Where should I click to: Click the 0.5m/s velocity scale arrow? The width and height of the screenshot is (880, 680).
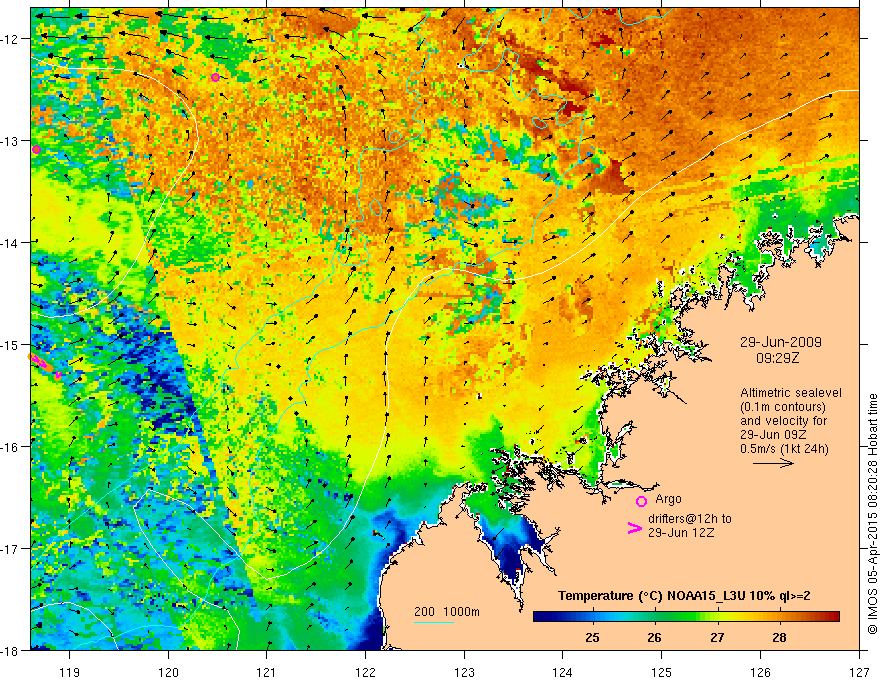coord(773,463)
